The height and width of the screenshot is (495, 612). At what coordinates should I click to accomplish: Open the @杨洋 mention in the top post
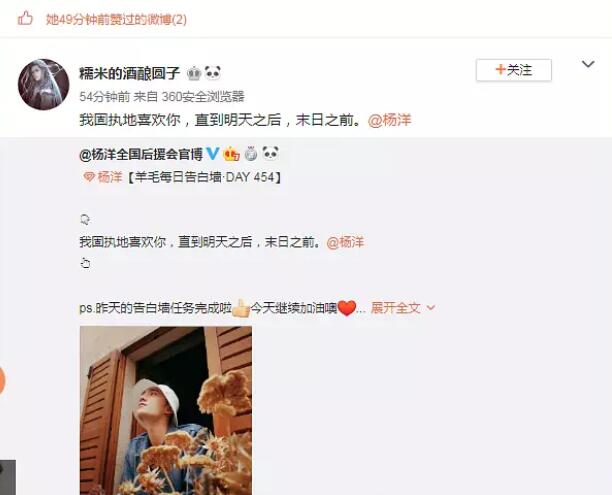[x=390, y=120]
